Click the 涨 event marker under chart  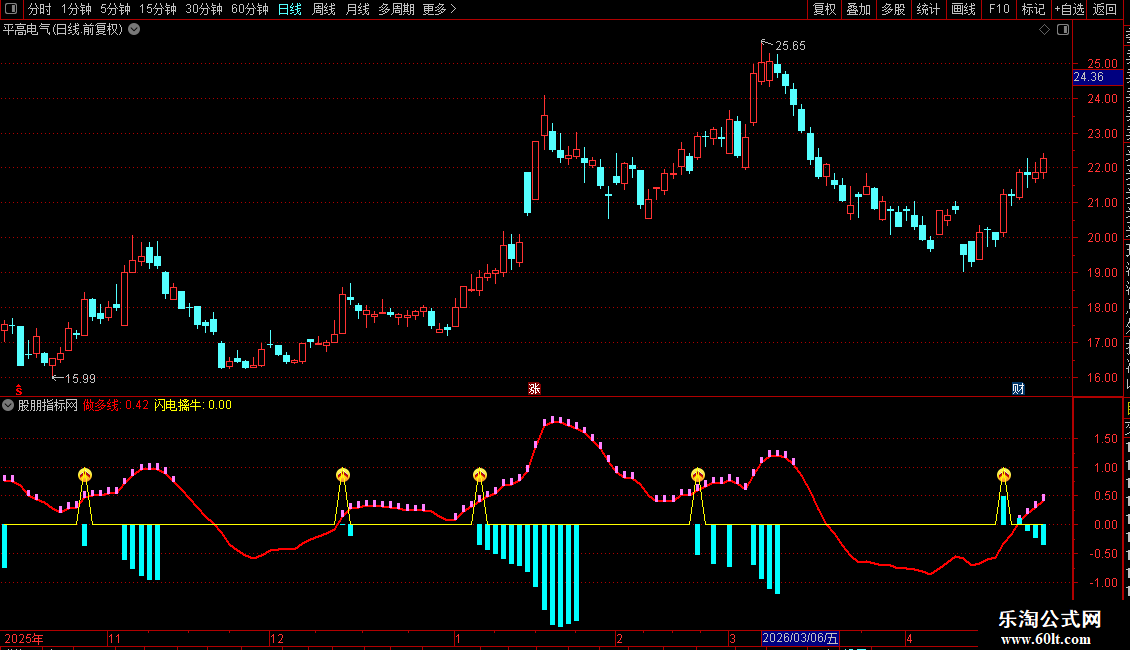pyautogui.click(x=534, y=388)
